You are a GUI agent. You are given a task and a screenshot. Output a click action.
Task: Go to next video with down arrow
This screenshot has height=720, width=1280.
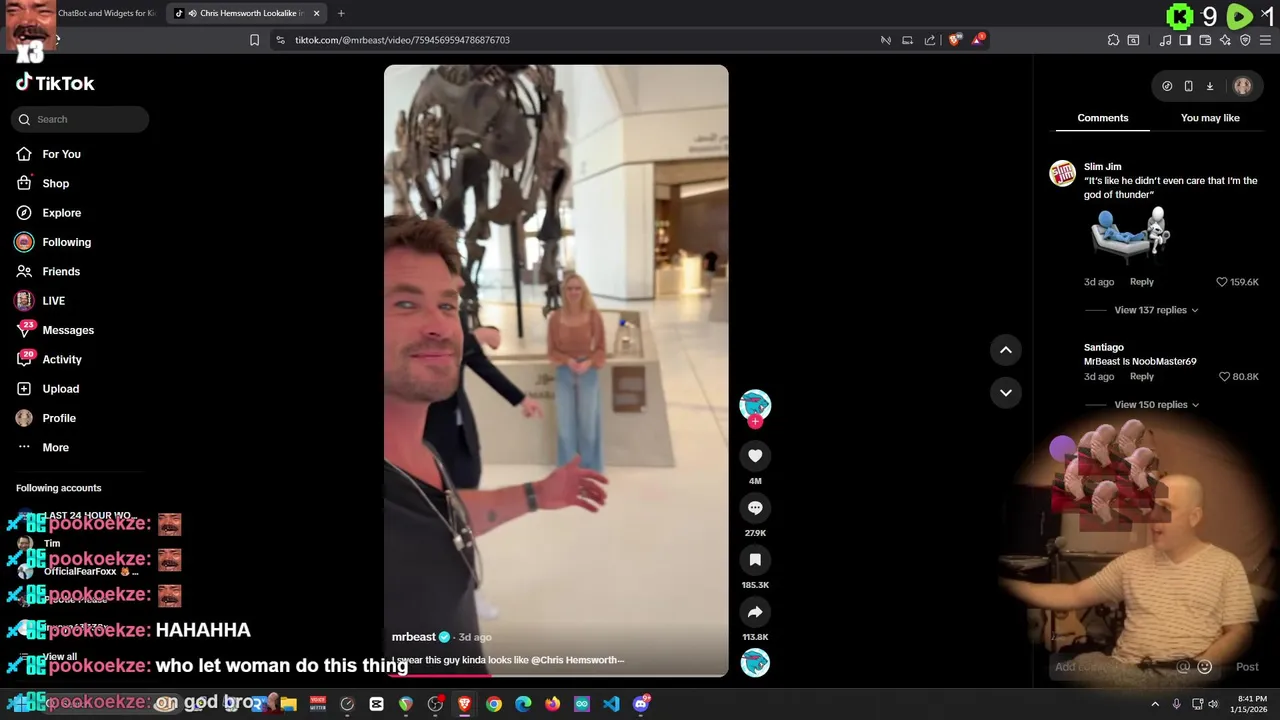(1006, 393)
